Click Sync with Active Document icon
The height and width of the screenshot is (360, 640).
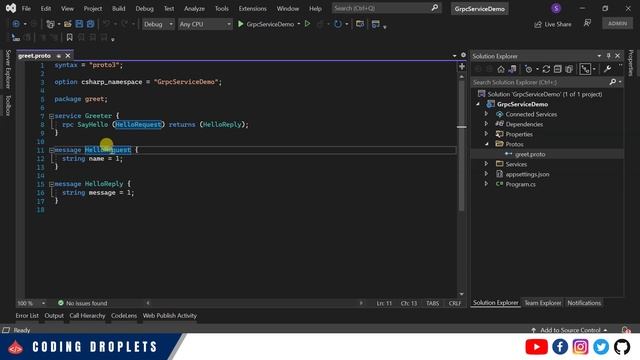tap(546, 69)
